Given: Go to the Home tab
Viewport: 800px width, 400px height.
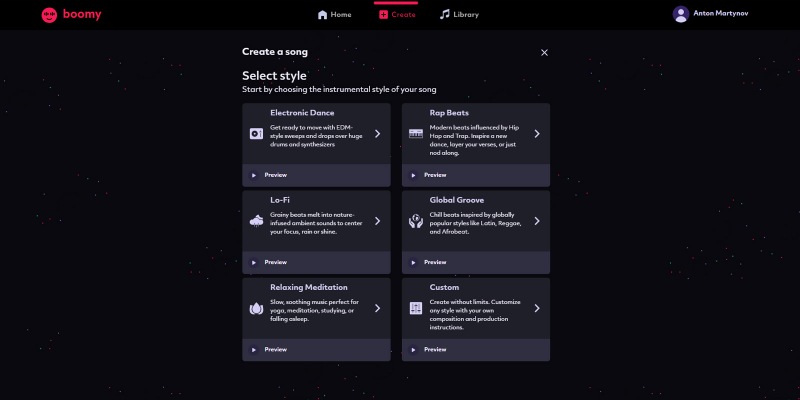Looking at the screenshot, I should [x=334, y=14].
